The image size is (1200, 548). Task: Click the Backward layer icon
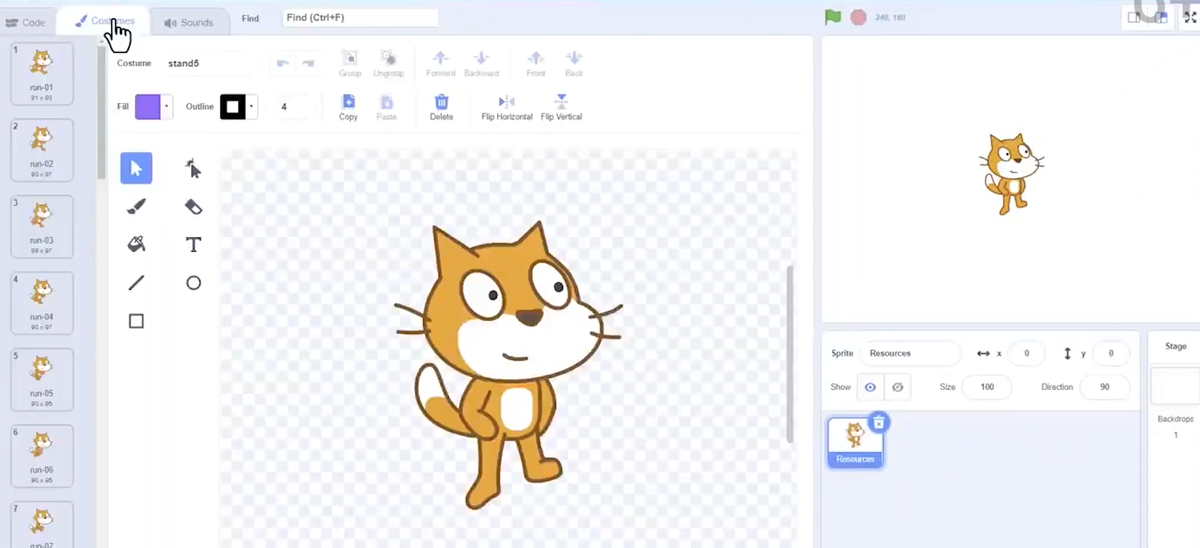(481, 64)
